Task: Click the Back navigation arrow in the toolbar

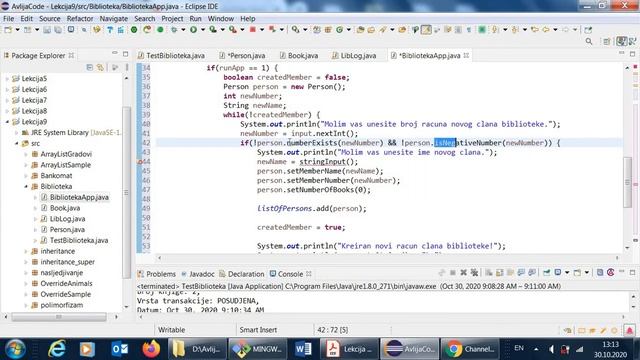Action: [546, 30]
